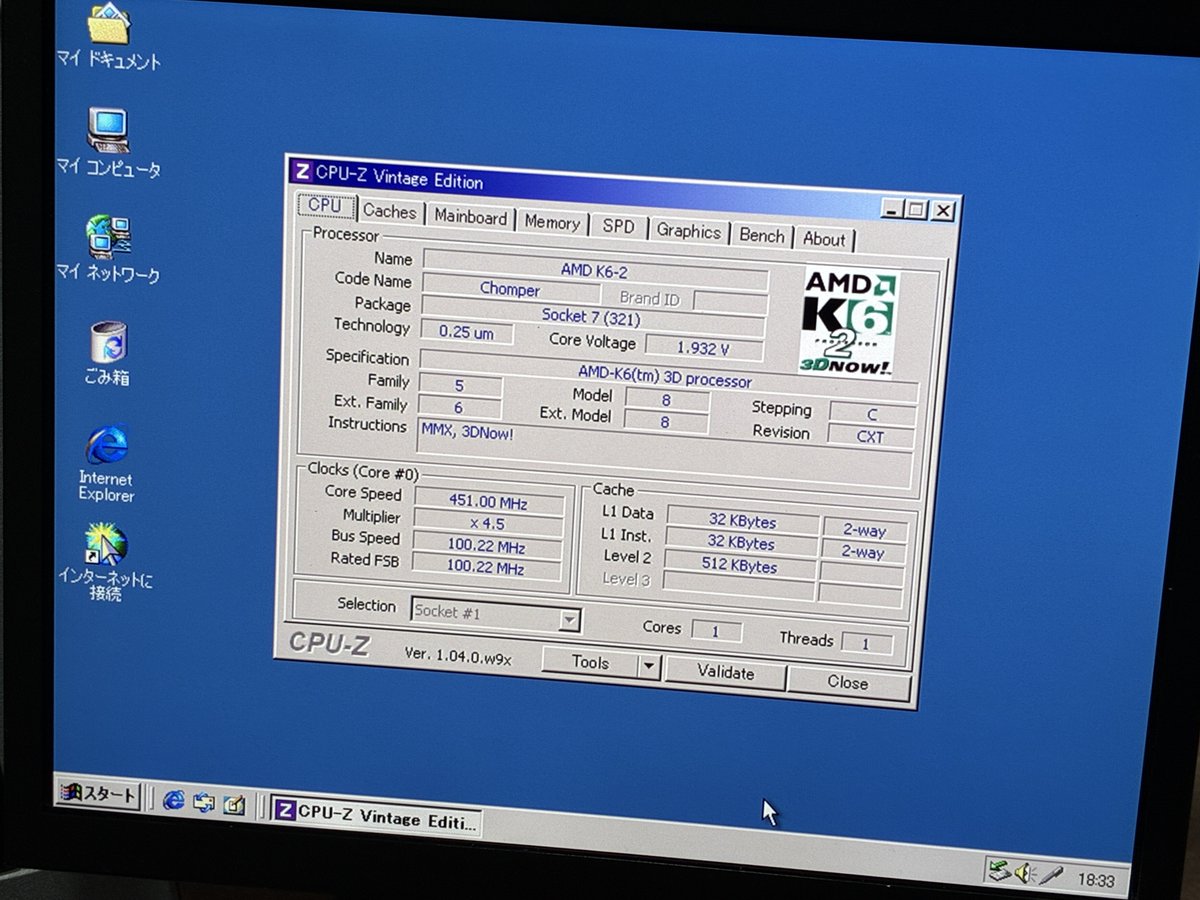The width and height of the screenshot is (1200, 900).
Task: Click the Bus Speed value 100.22 MHz
Action: click(x=488, y=547)
